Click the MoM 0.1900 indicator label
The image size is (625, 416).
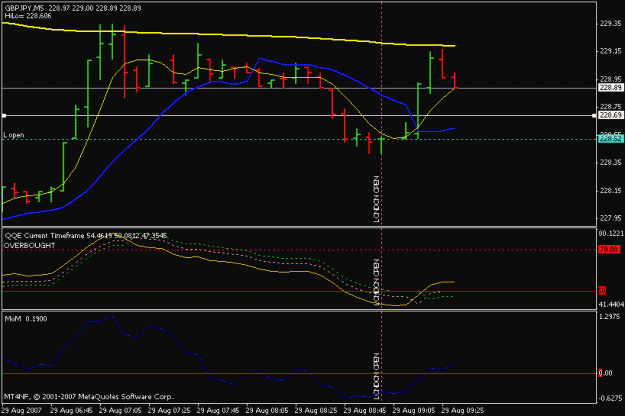(26, 319)
